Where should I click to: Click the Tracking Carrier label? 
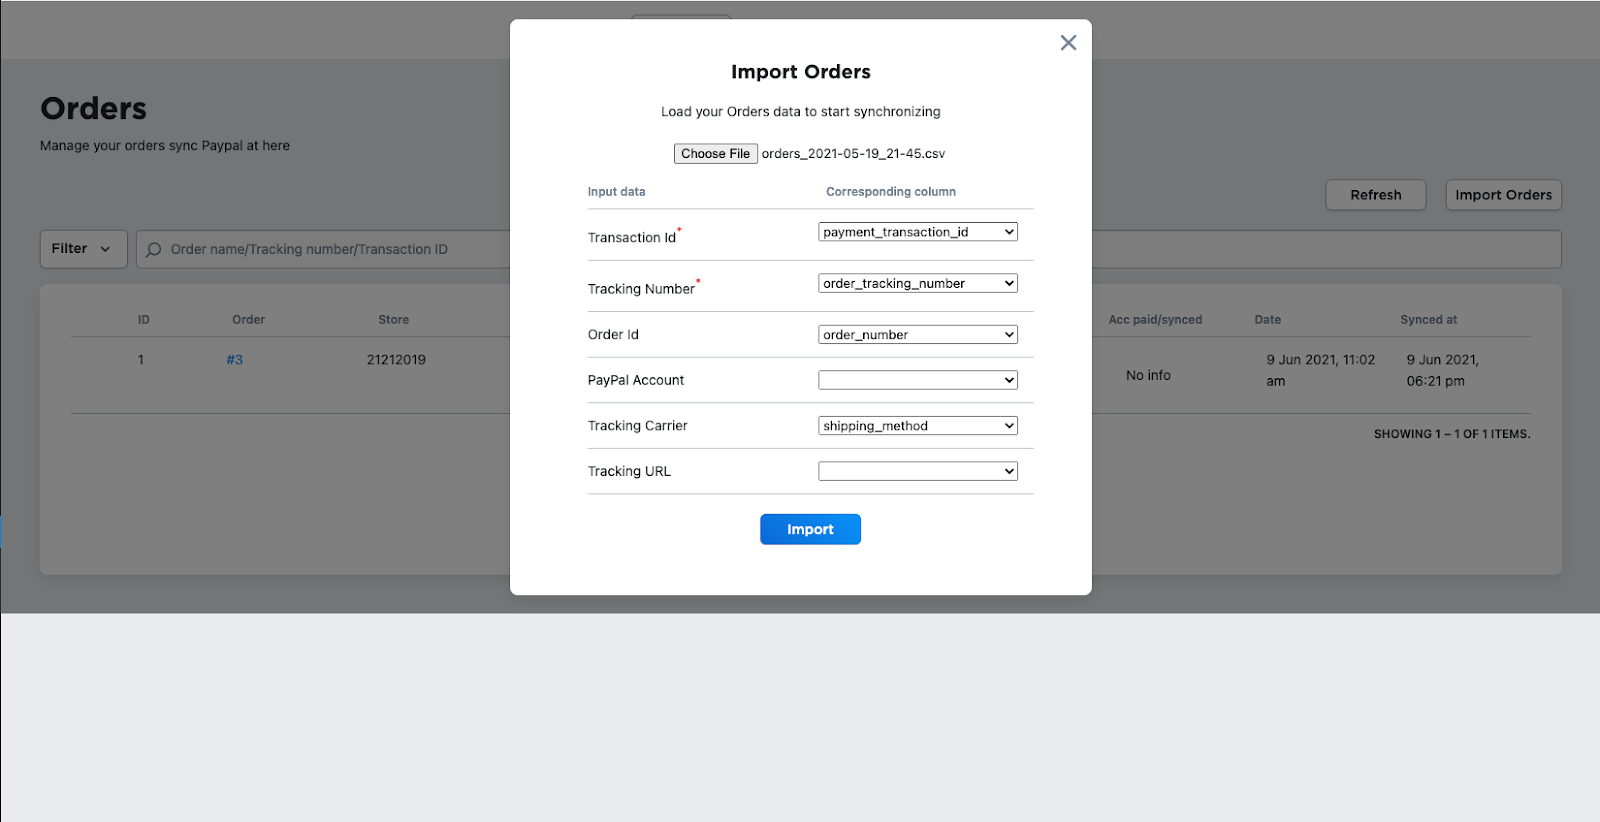(x=637, y=426)
